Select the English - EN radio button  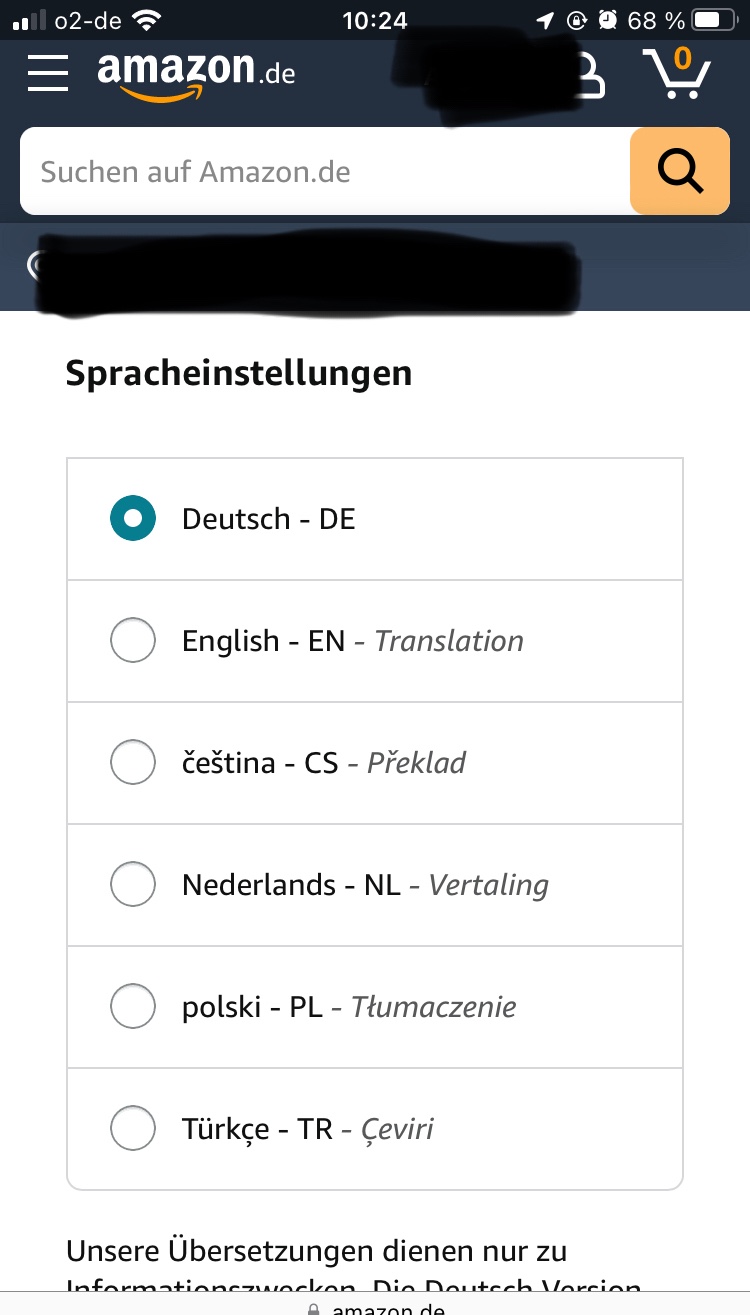coord(133,641)
